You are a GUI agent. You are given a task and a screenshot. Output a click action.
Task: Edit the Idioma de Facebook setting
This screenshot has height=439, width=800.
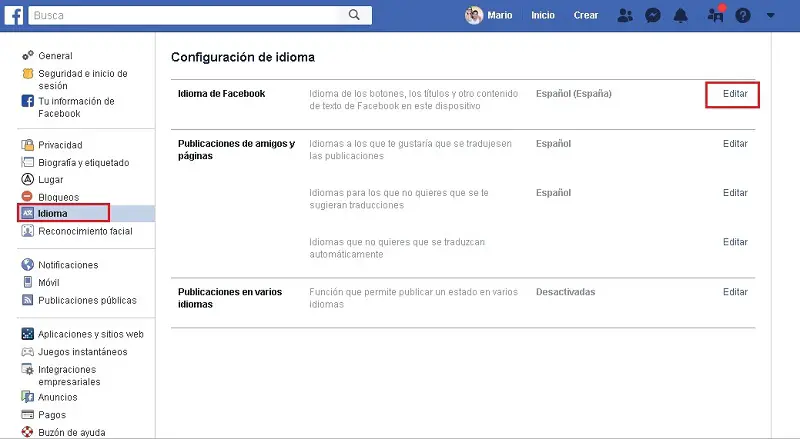[735, 94]
